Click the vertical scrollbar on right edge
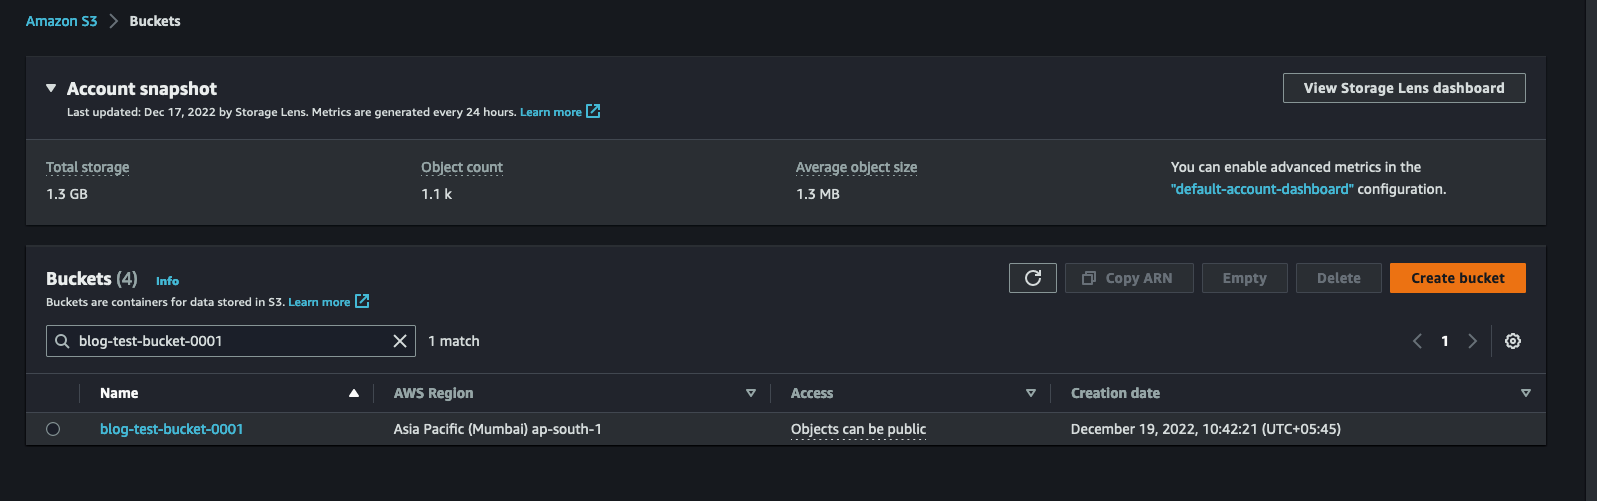 [1592, 250]
